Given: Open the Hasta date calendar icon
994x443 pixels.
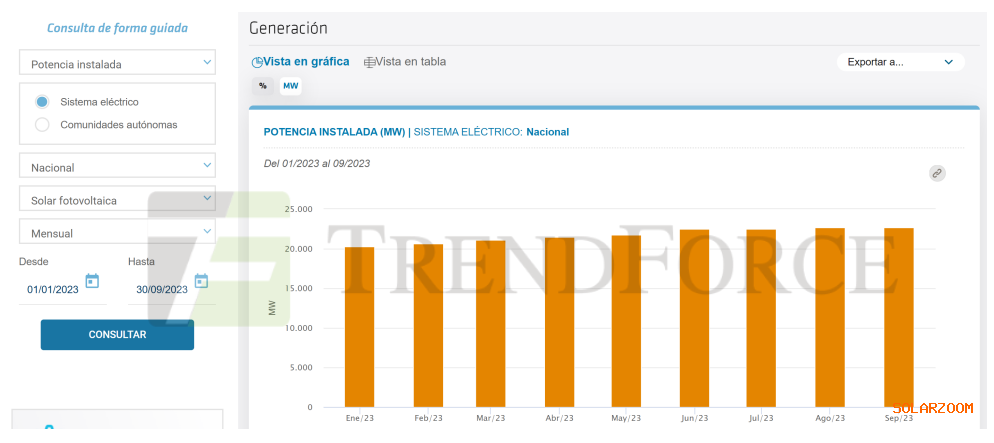Looking at the screenshot, I should [201, 281].
